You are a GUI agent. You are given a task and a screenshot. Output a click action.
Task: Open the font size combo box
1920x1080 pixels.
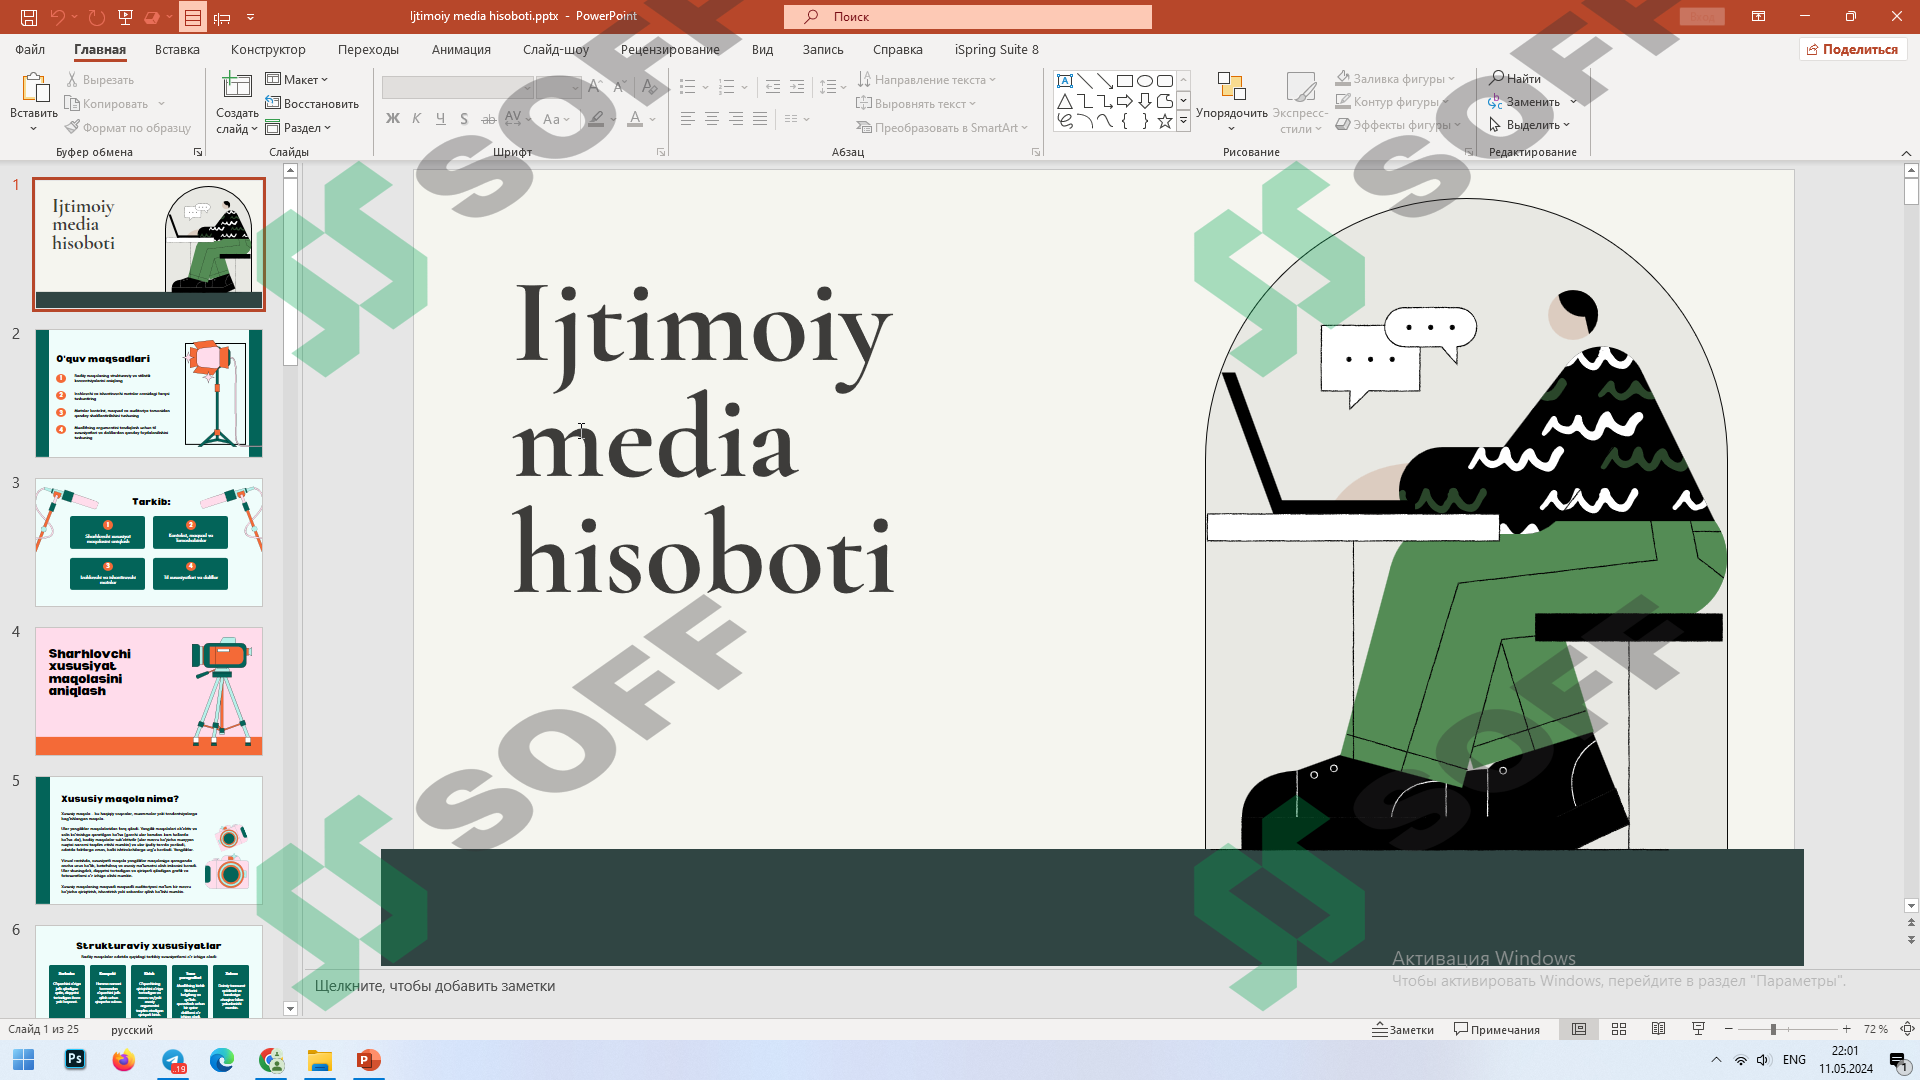[558, 87]
